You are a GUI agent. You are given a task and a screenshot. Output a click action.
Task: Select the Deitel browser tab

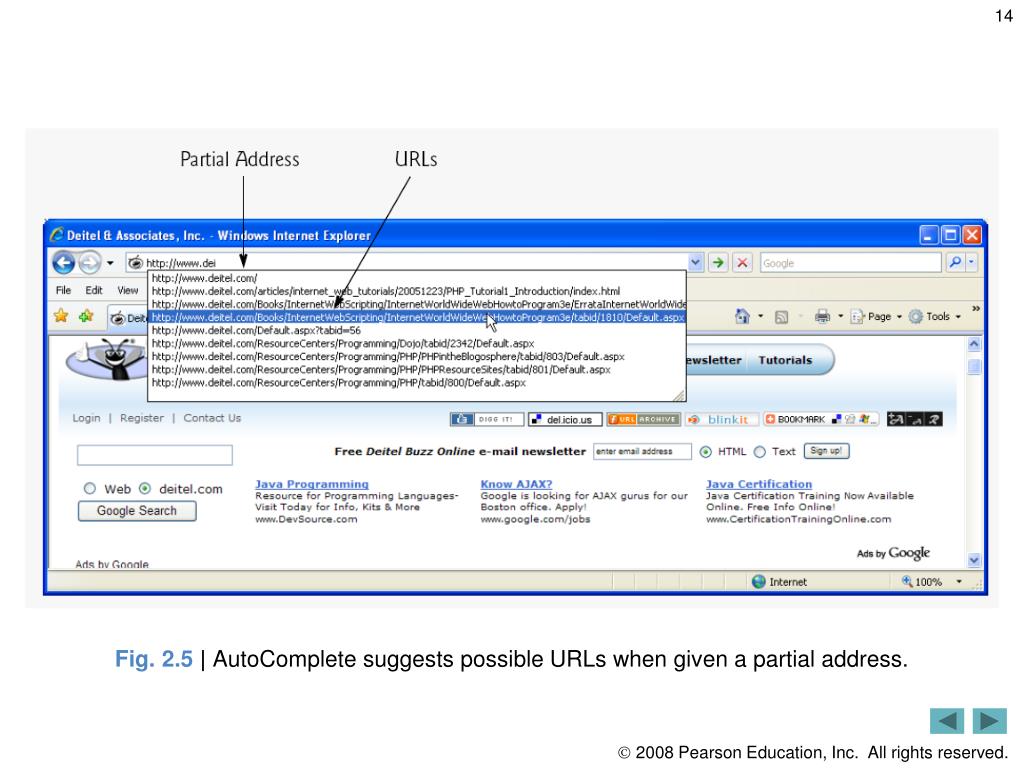tap(128, 318)
